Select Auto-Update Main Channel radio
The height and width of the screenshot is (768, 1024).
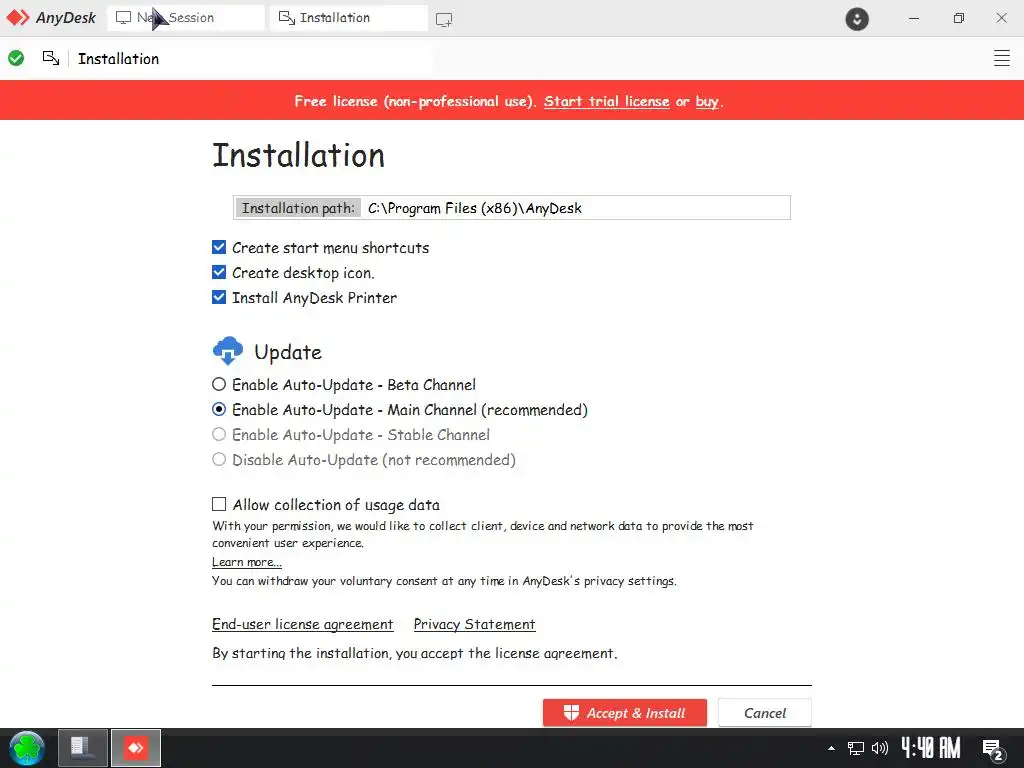pyautogui.click(x=219, y=409)
